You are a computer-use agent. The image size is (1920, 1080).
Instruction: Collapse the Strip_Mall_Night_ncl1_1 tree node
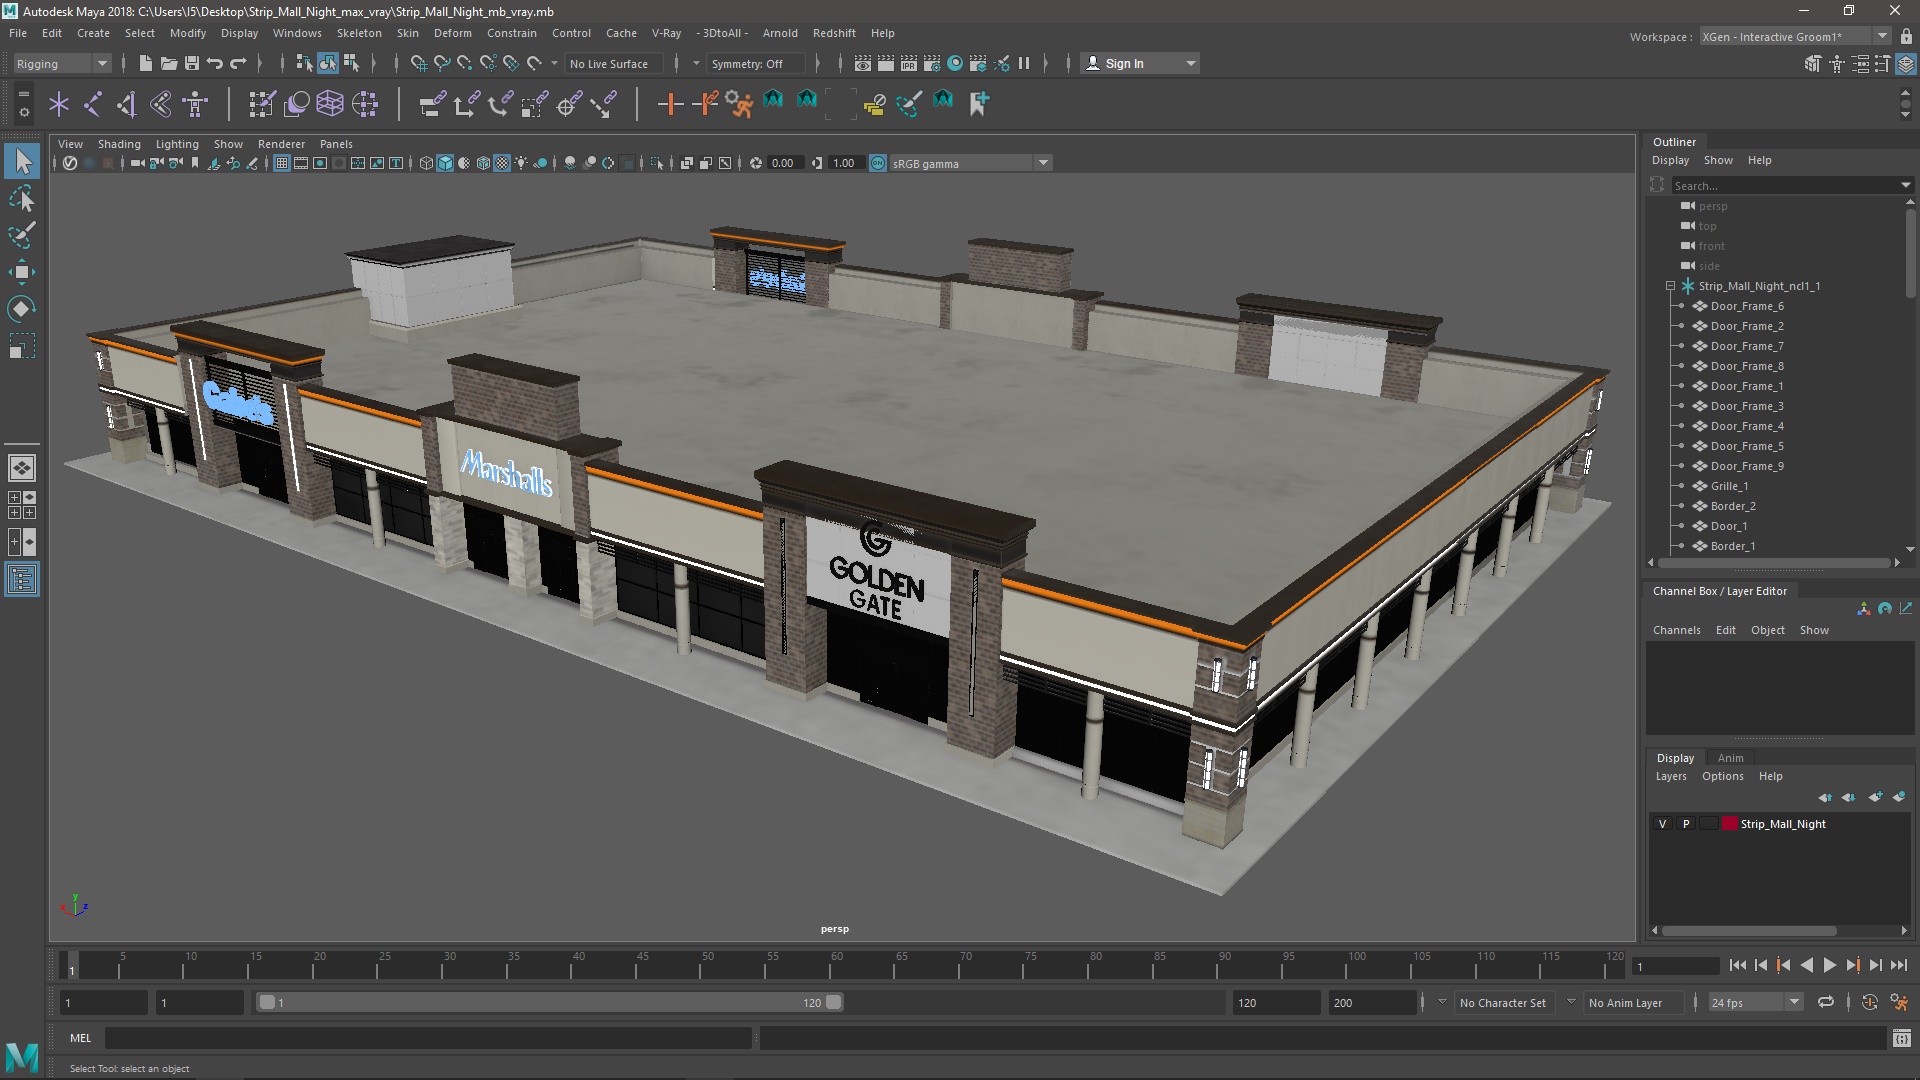(1670, 286)
